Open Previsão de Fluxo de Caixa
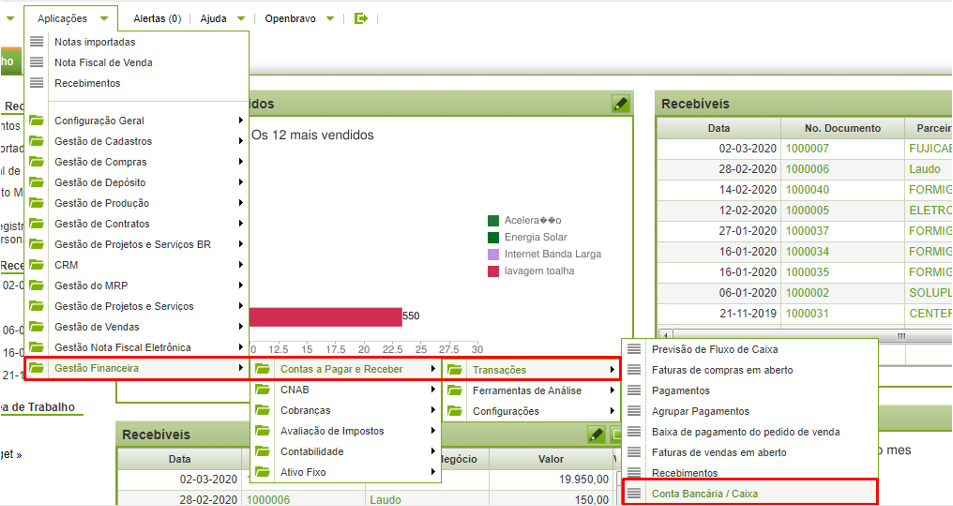Screen dimensions: 953x506 714,349
